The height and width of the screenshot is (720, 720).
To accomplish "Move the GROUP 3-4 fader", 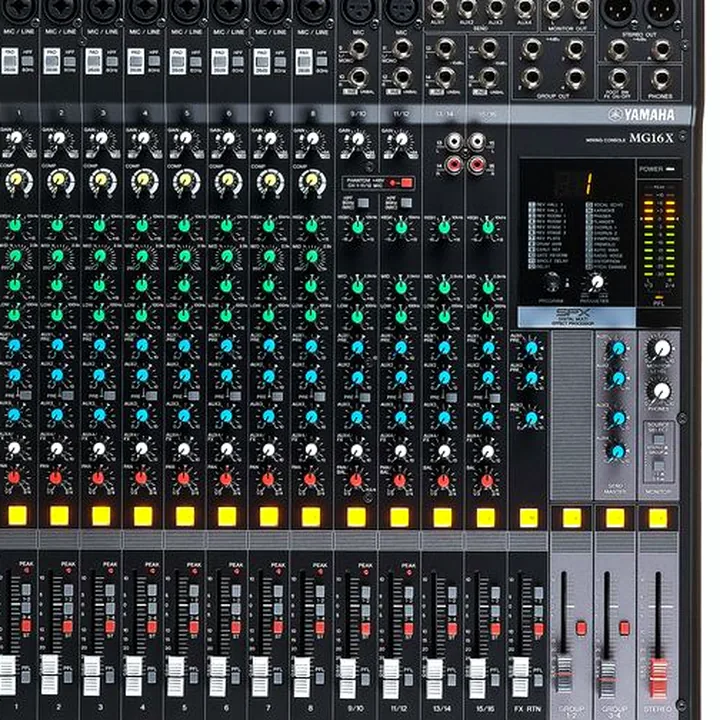I will point(607,679).
